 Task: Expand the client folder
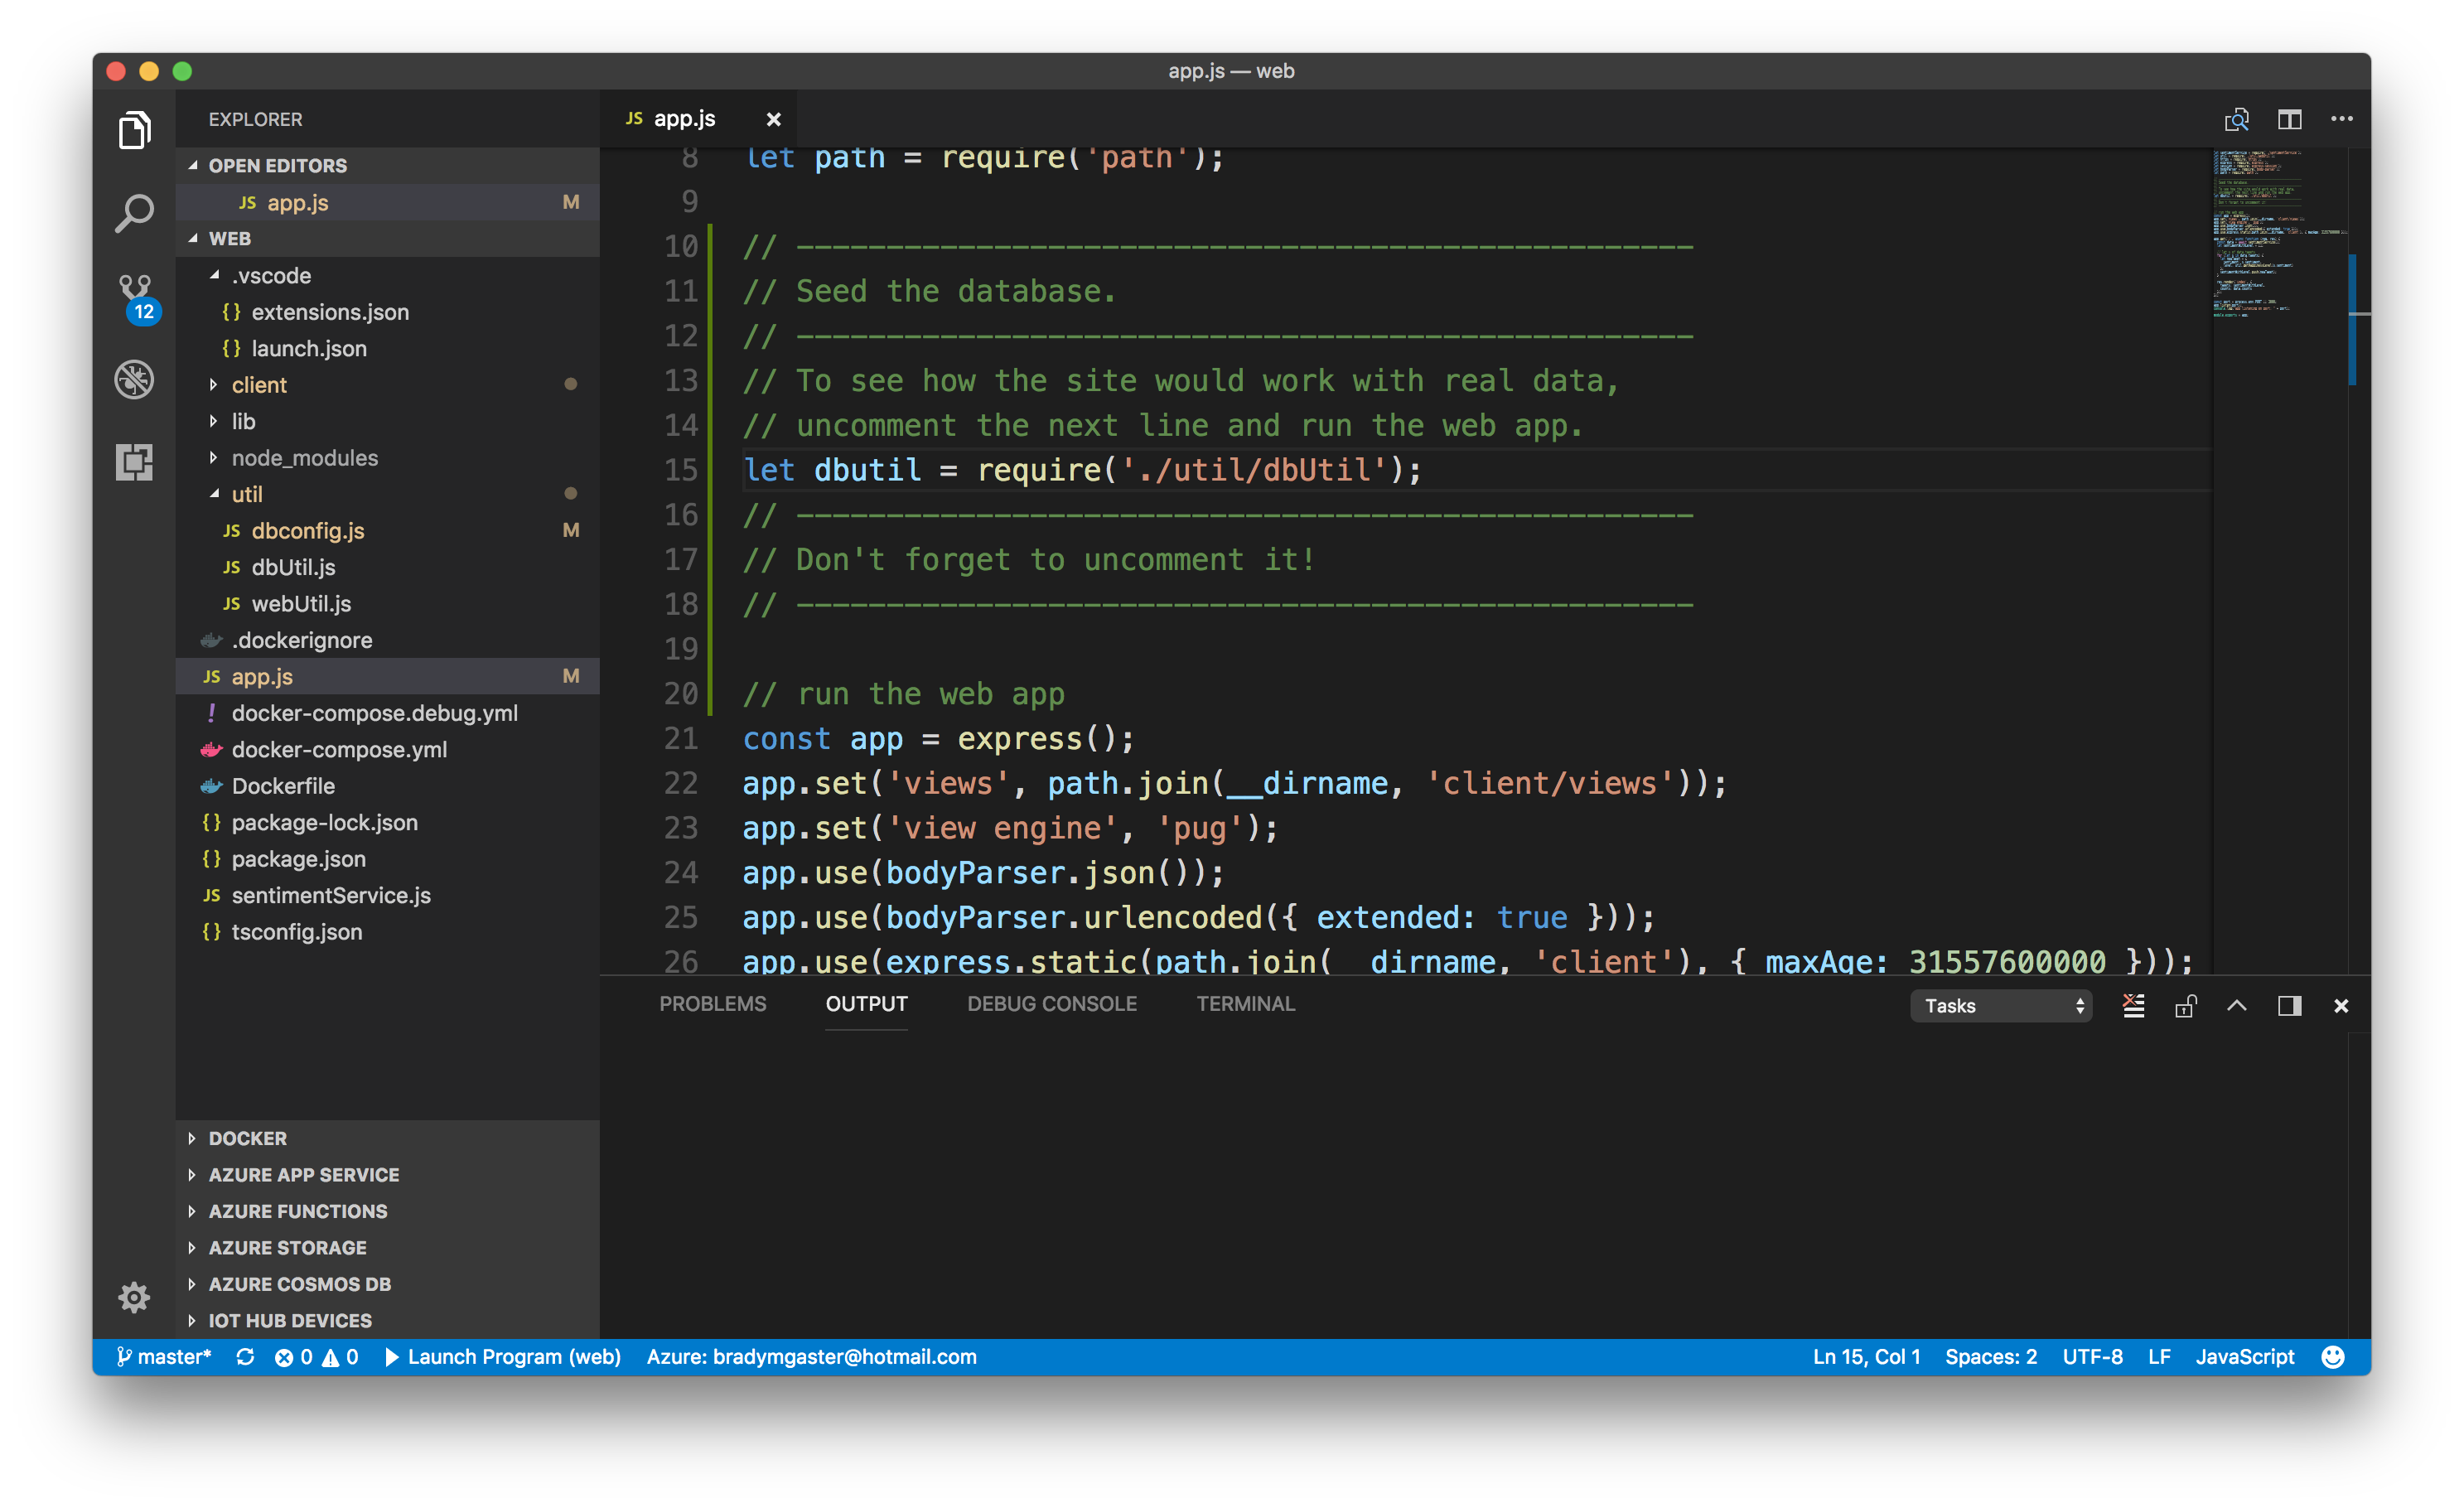(259, 385)
